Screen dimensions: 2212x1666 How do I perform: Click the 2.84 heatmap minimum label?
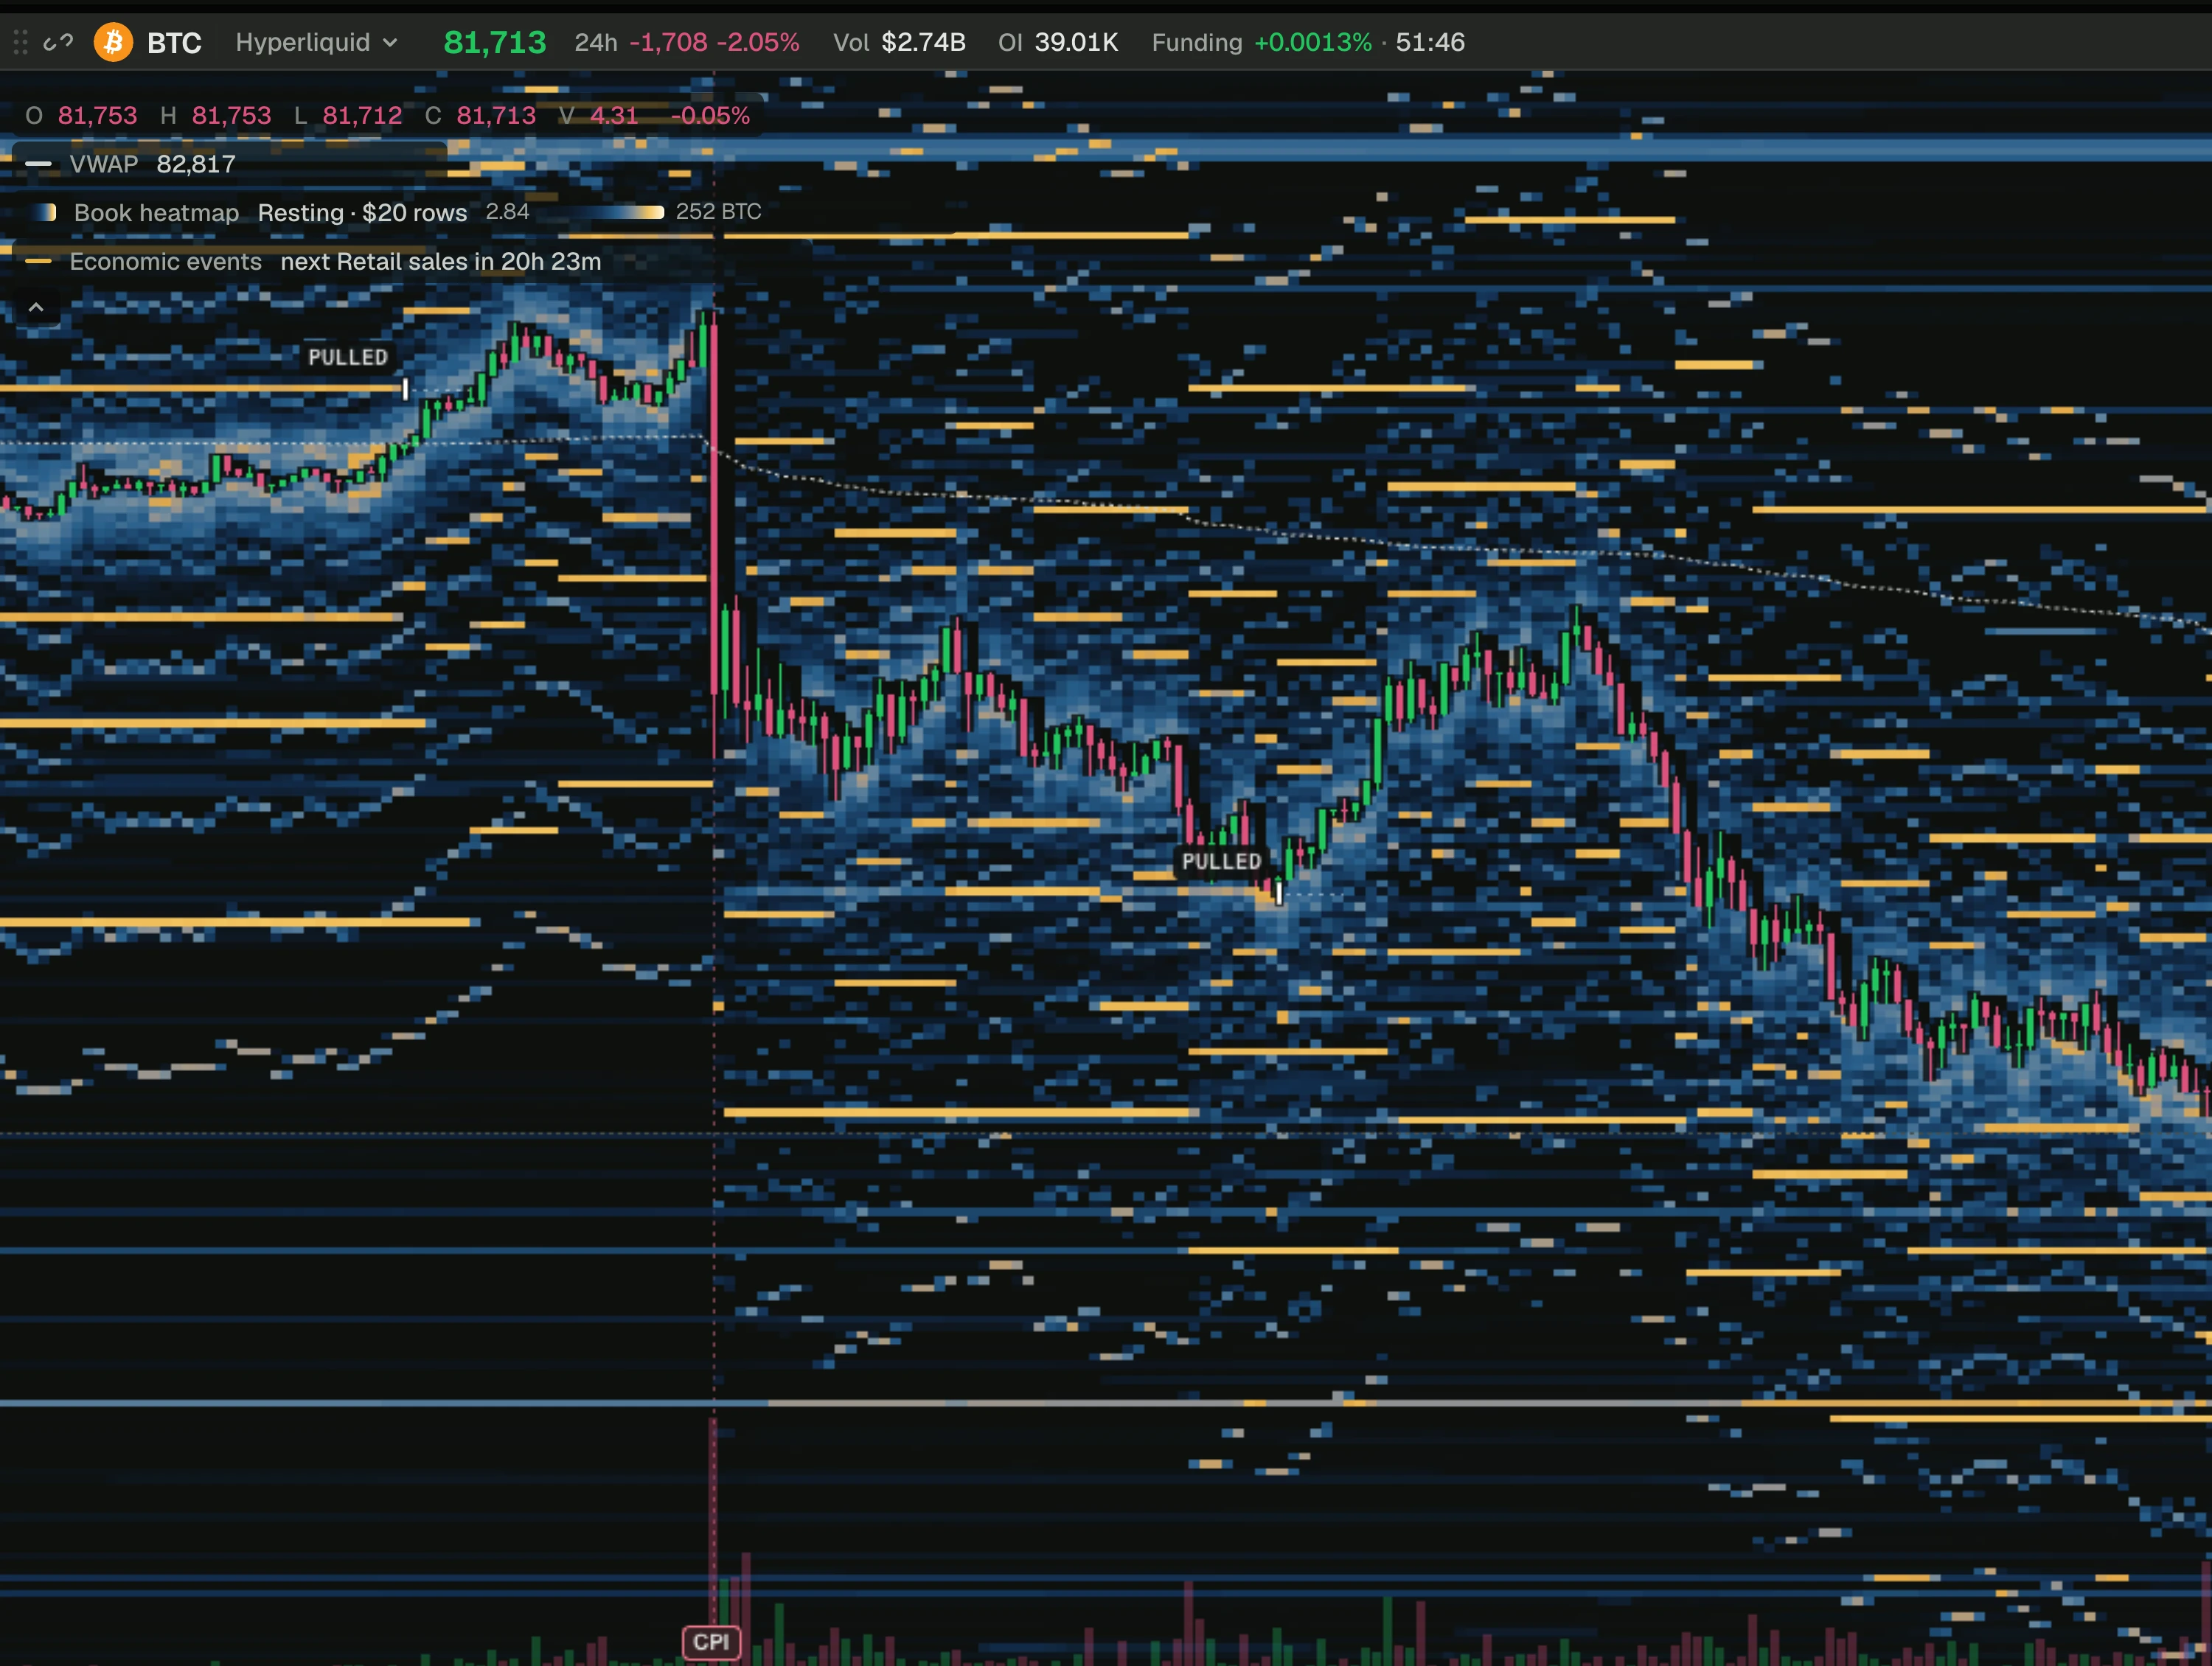[x=507, y=212]
